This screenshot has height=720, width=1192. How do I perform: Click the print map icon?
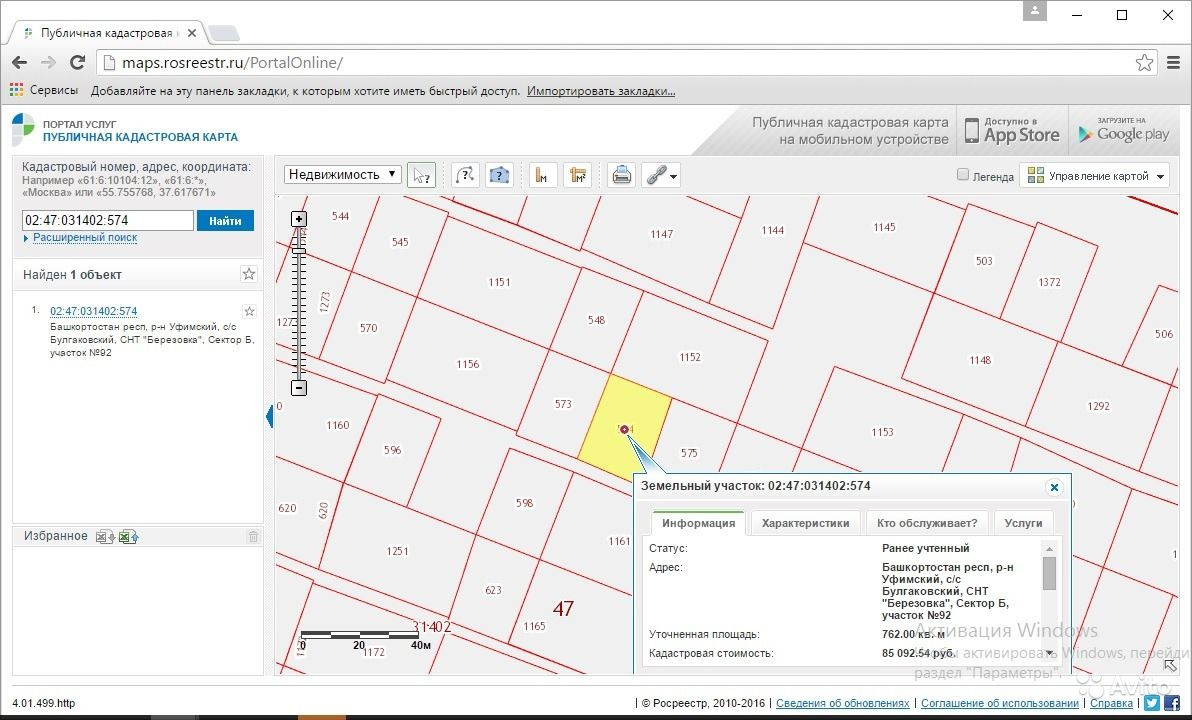[x=621, y=175]
